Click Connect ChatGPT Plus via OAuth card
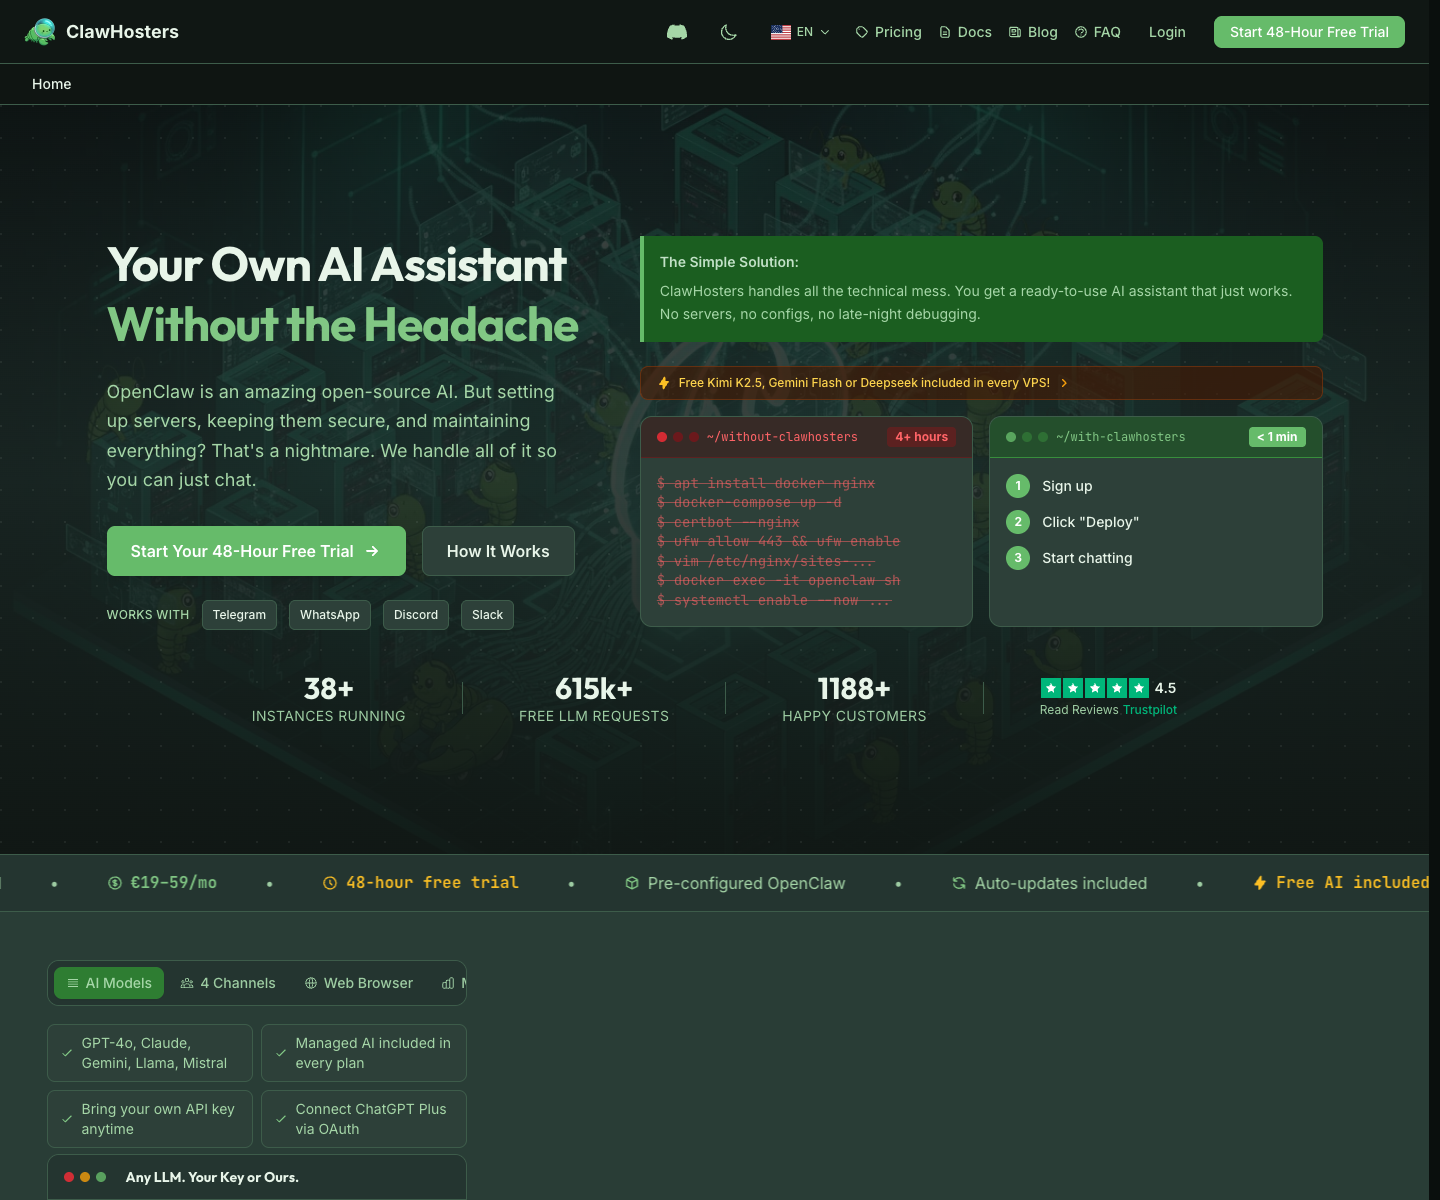 pos(364,1119)
